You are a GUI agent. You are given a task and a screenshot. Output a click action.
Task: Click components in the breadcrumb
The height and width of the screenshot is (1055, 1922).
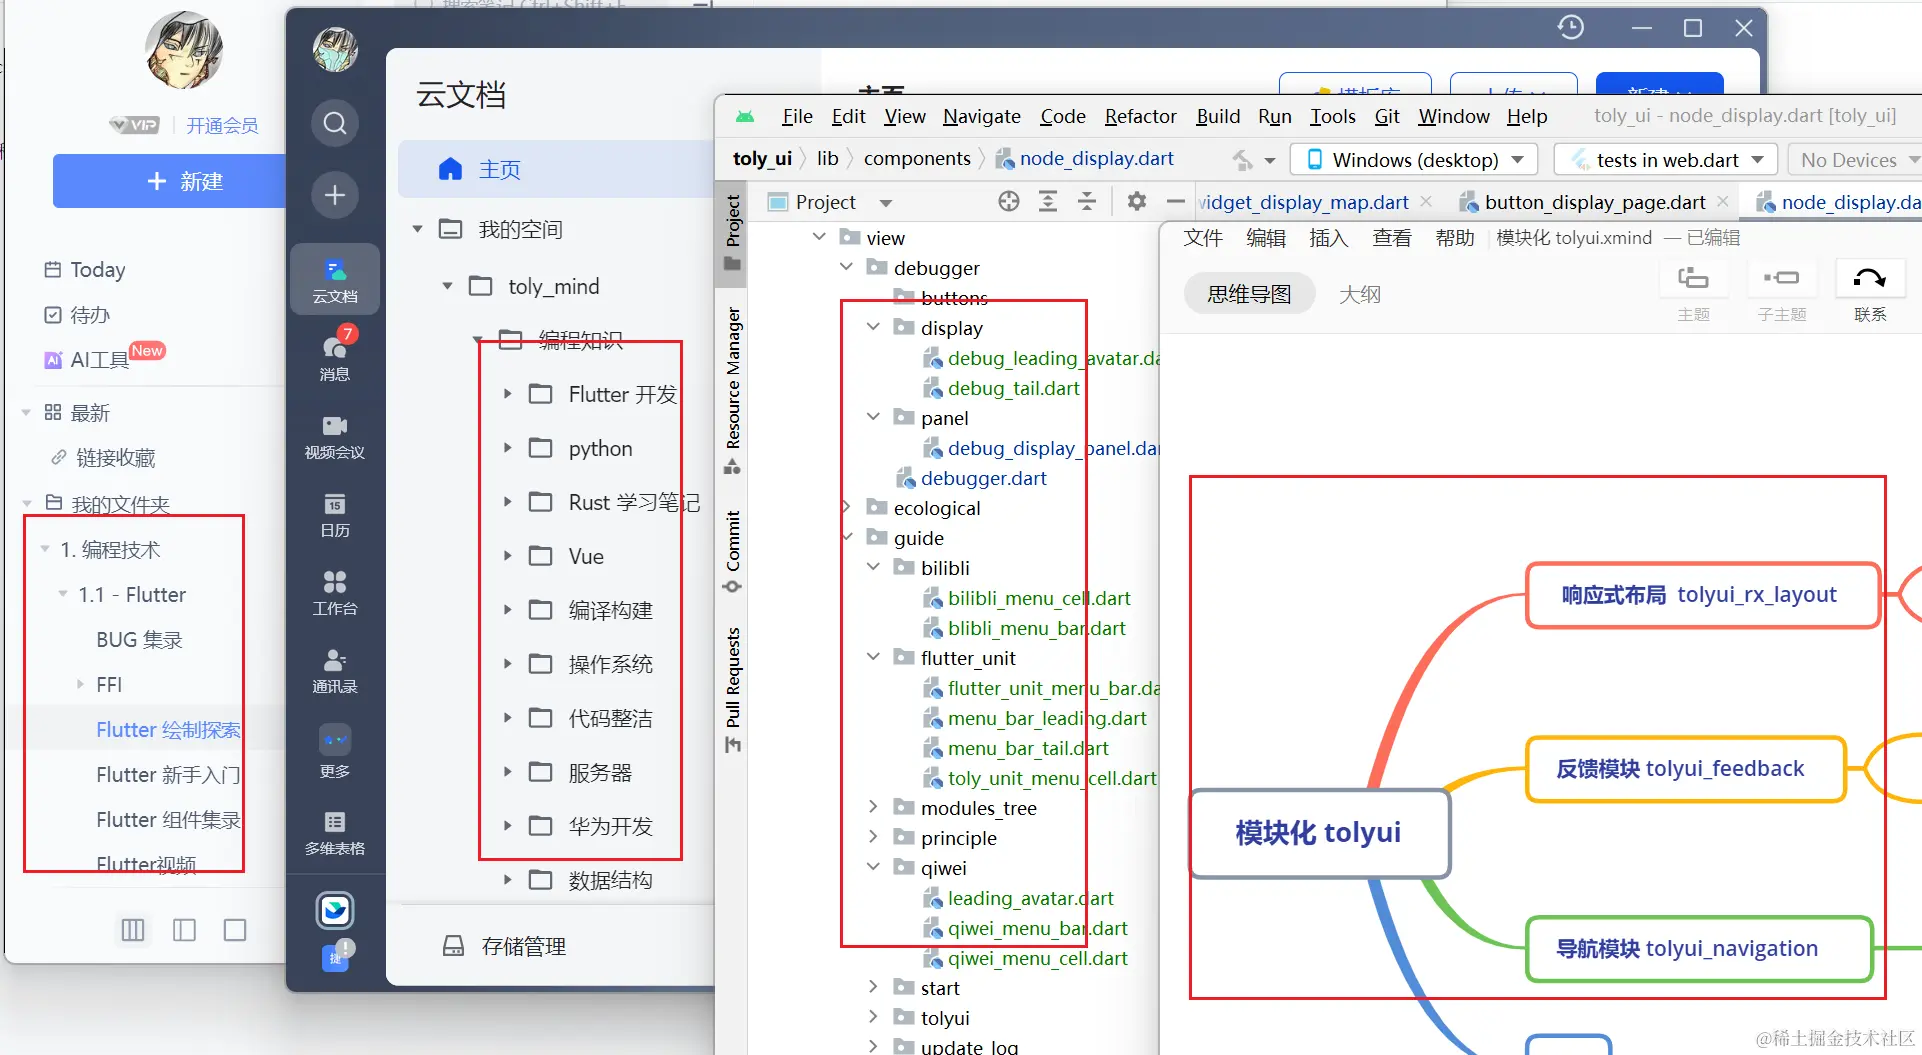click(x=917, y=158)
